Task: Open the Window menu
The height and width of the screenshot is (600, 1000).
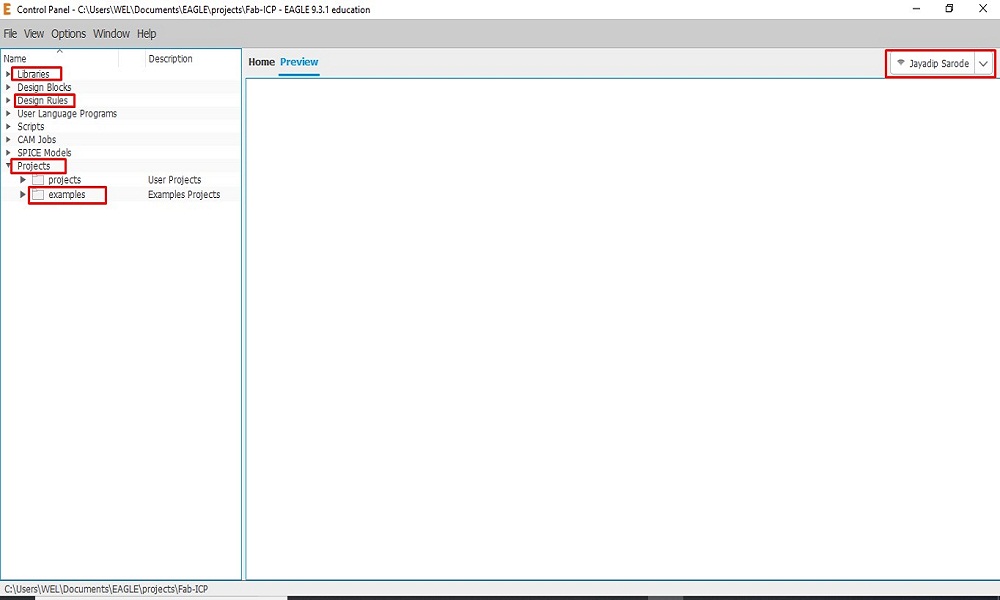Action: pos(111,34)
